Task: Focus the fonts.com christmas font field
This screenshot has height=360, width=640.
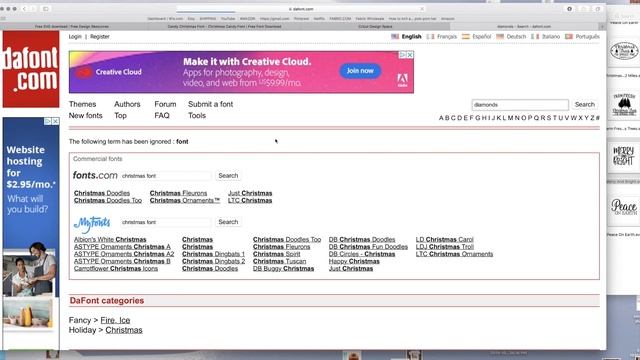Action: click(x=166, y=176)
